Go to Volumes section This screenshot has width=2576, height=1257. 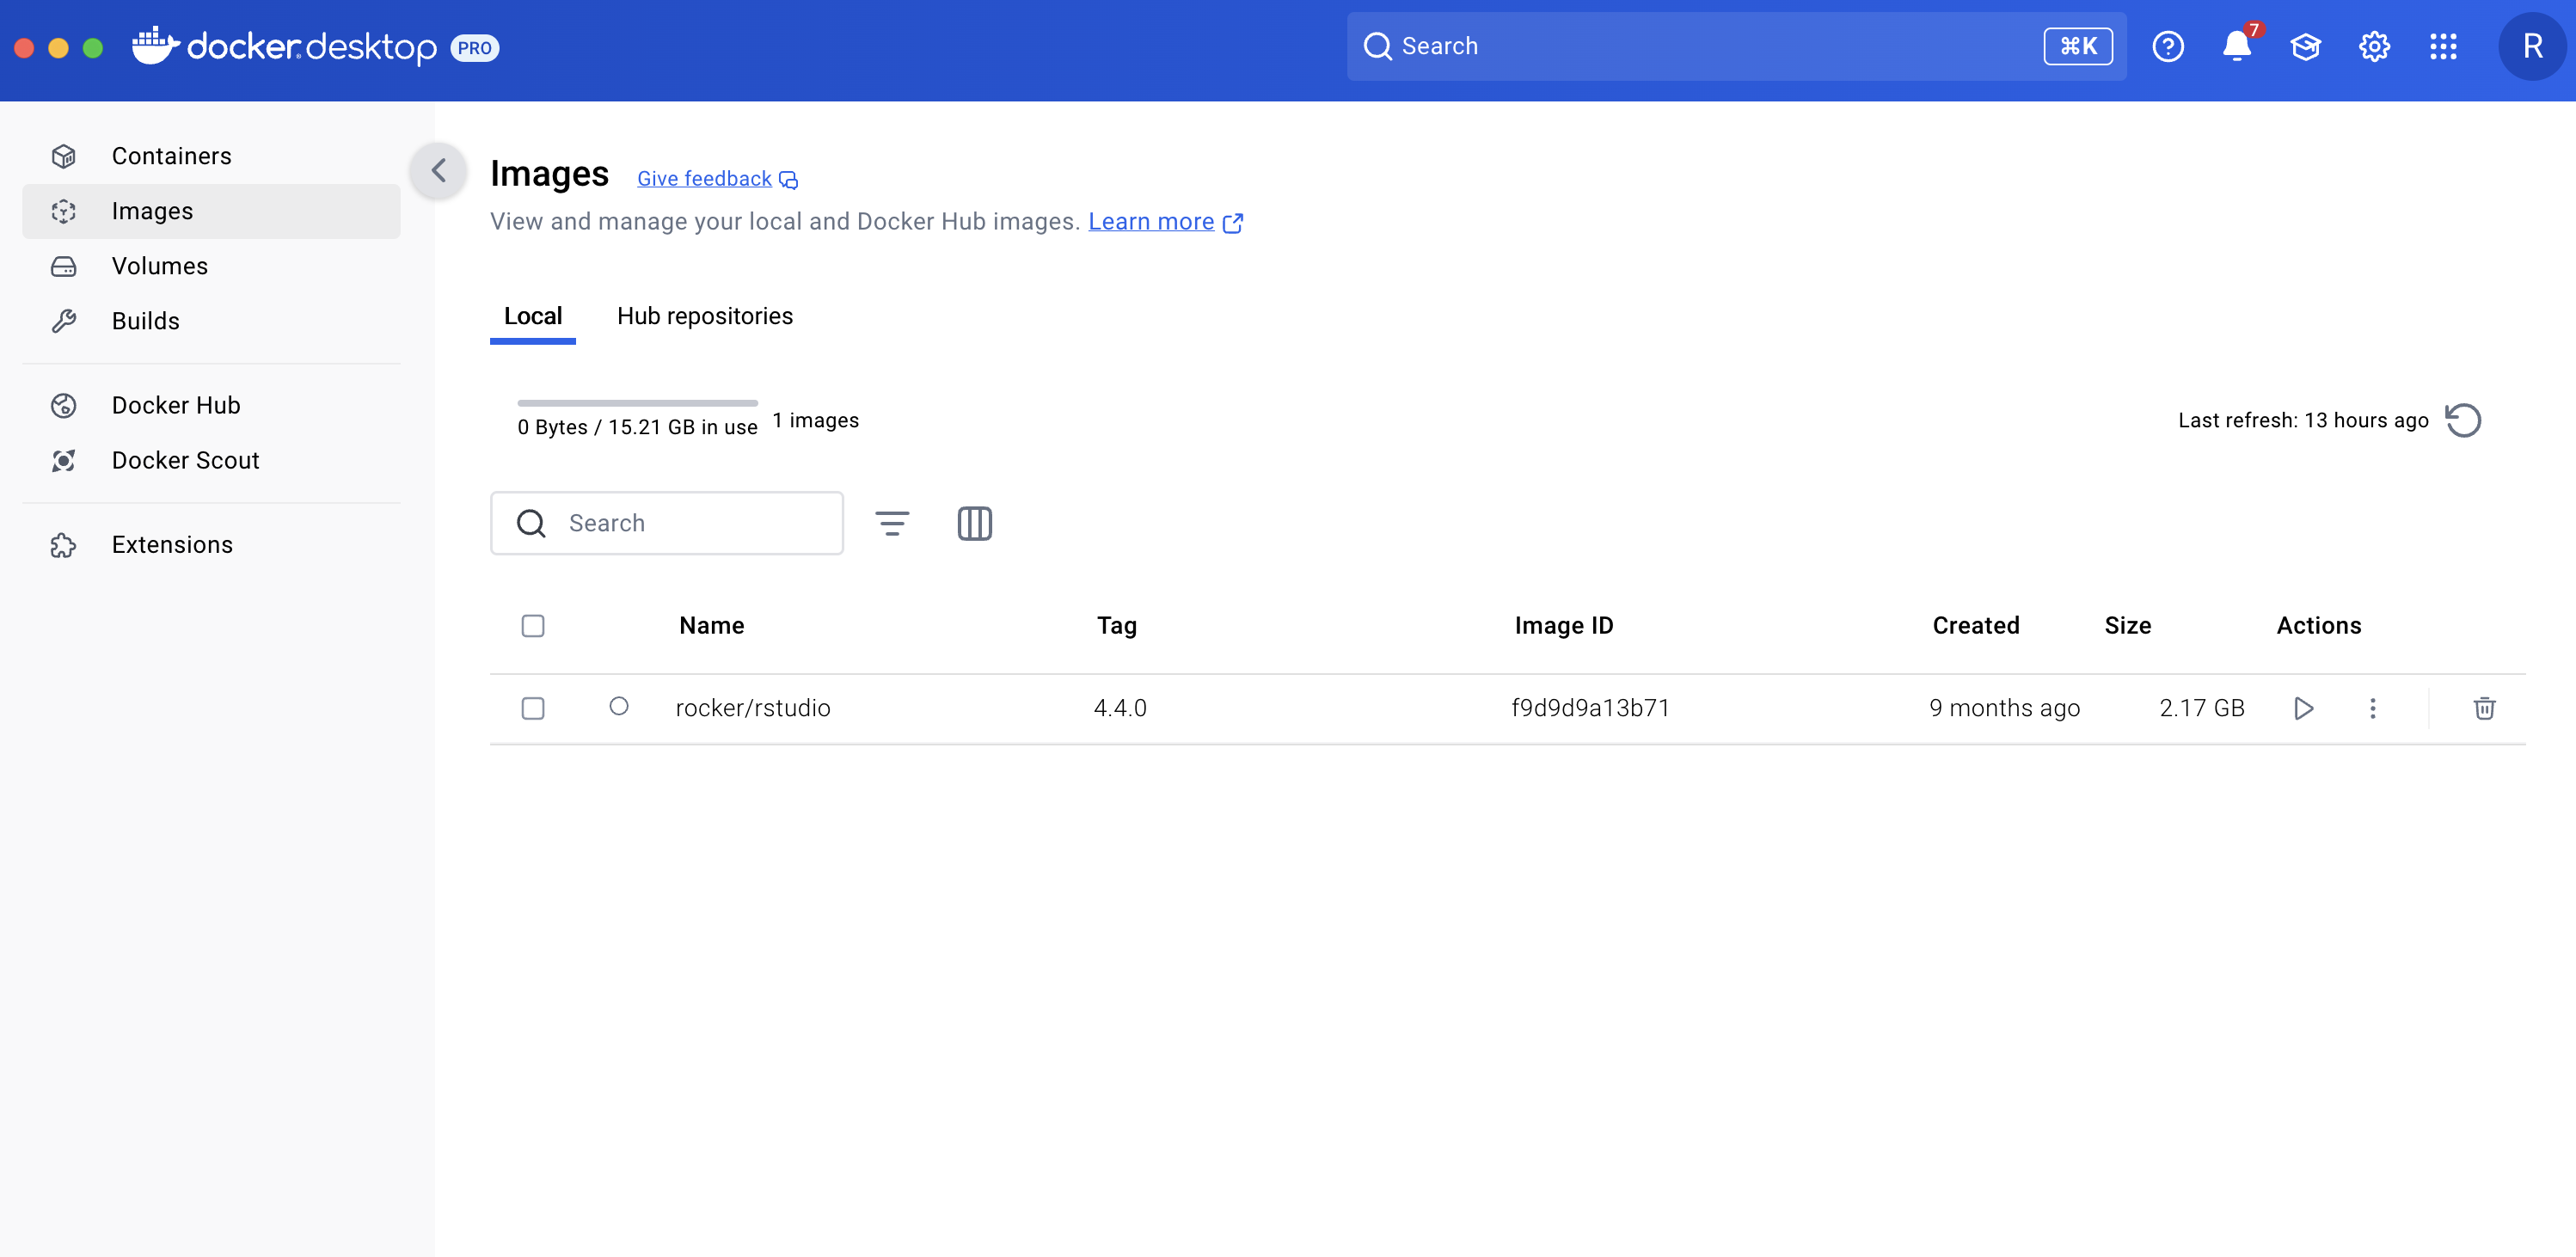coord(211,266)
